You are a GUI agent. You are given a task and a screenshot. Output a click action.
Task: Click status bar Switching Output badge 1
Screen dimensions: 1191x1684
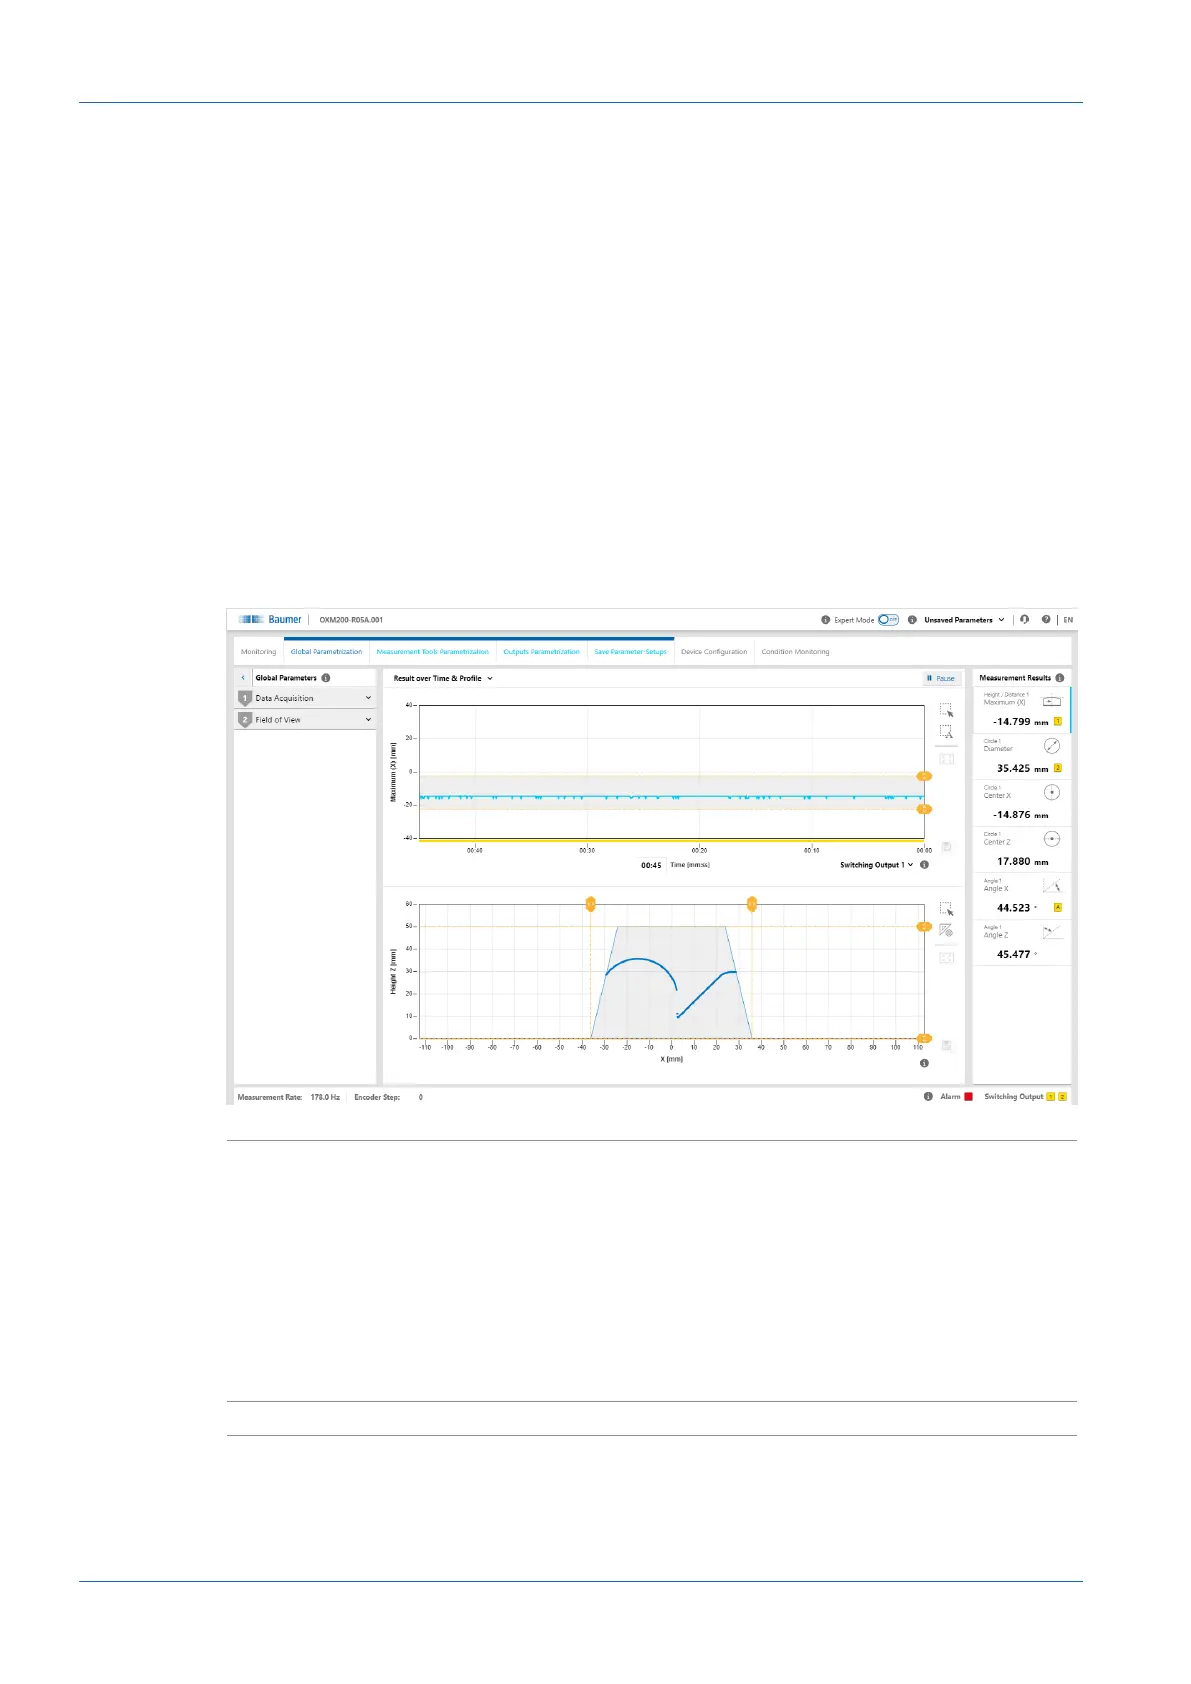(1051, 1097)
